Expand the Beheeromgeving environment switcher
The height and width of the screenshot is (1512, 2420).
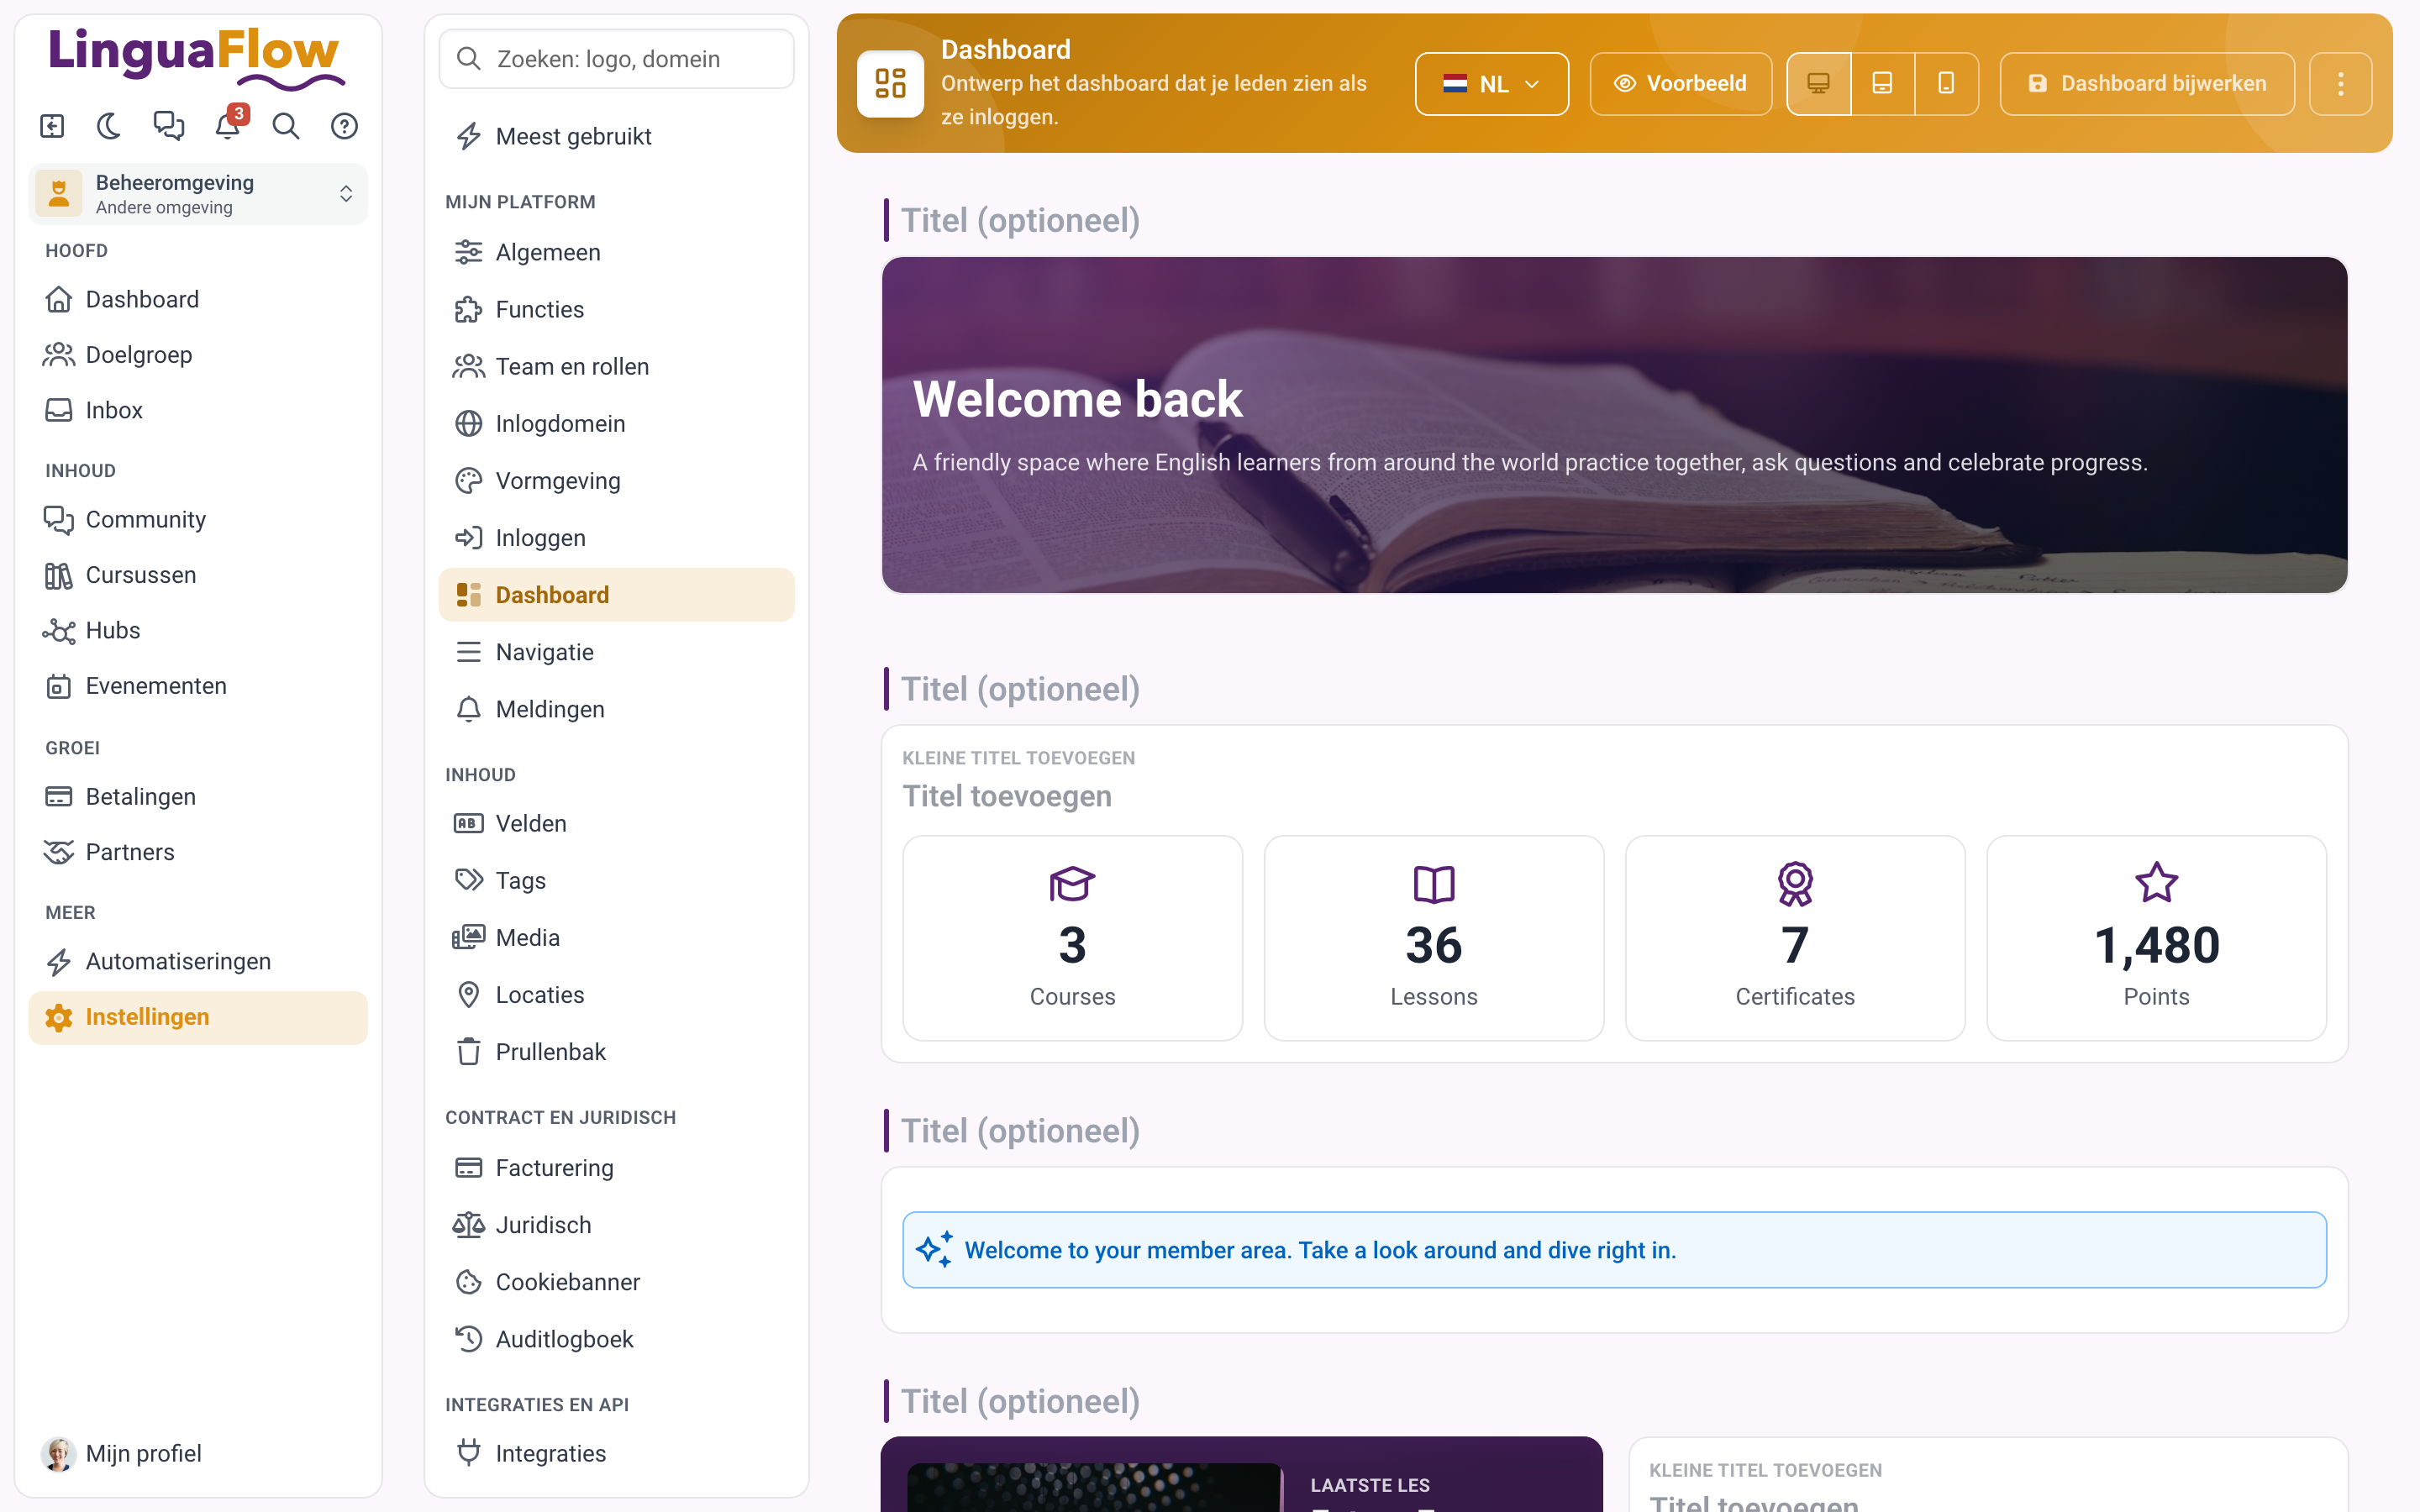[x=198, y=194]
